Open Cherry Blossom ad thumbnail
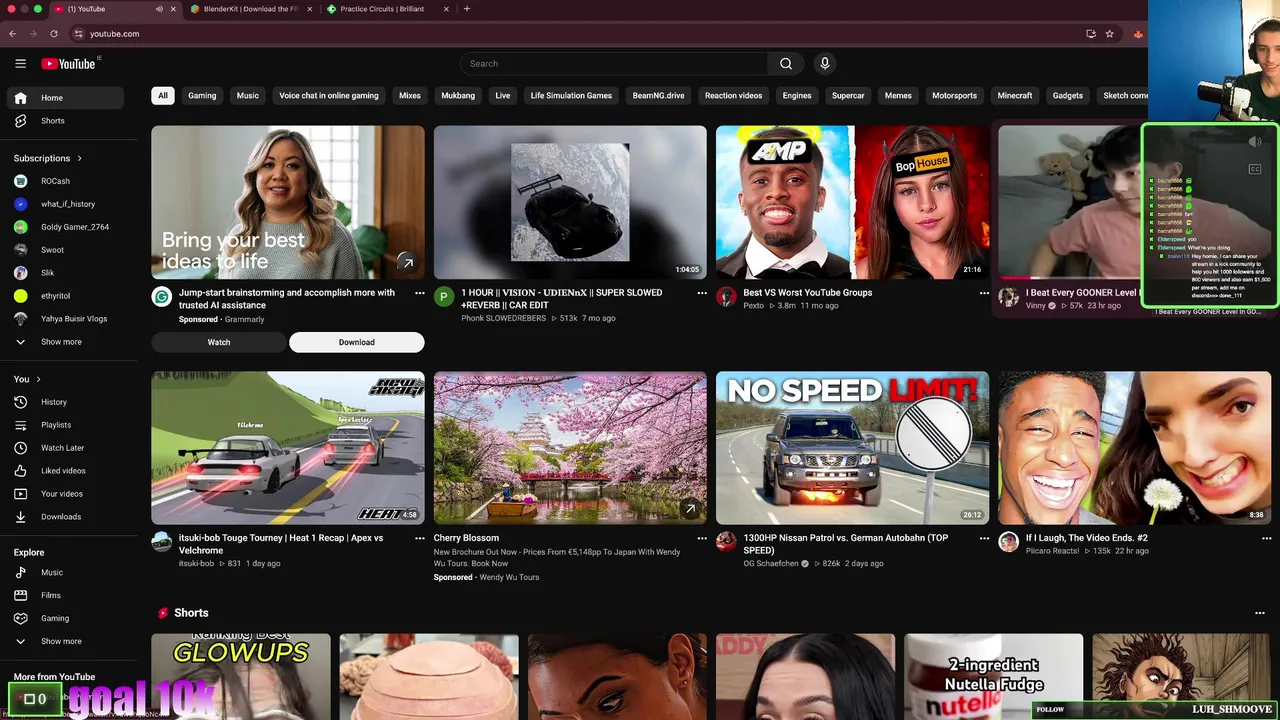This screenshot has height=720, width=1280. (570, 448)
